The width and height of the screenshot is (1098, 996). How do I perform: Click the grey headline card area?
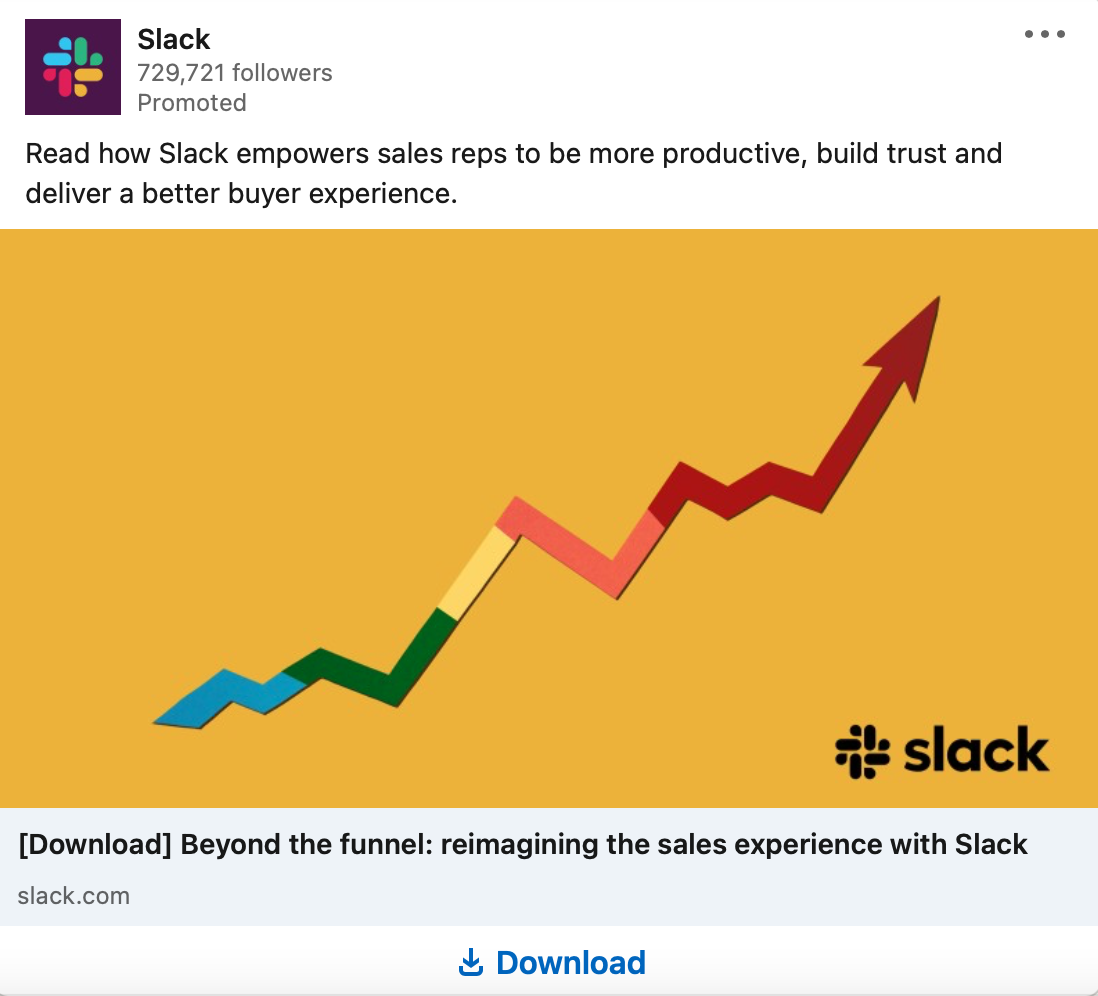click(x=549, y=867)
